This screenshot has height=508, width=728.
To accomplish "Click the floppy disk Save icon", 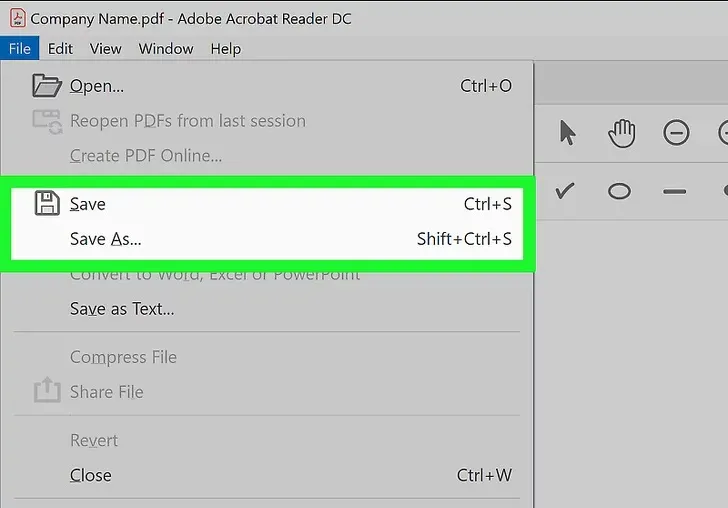I will tap(47, 203).
